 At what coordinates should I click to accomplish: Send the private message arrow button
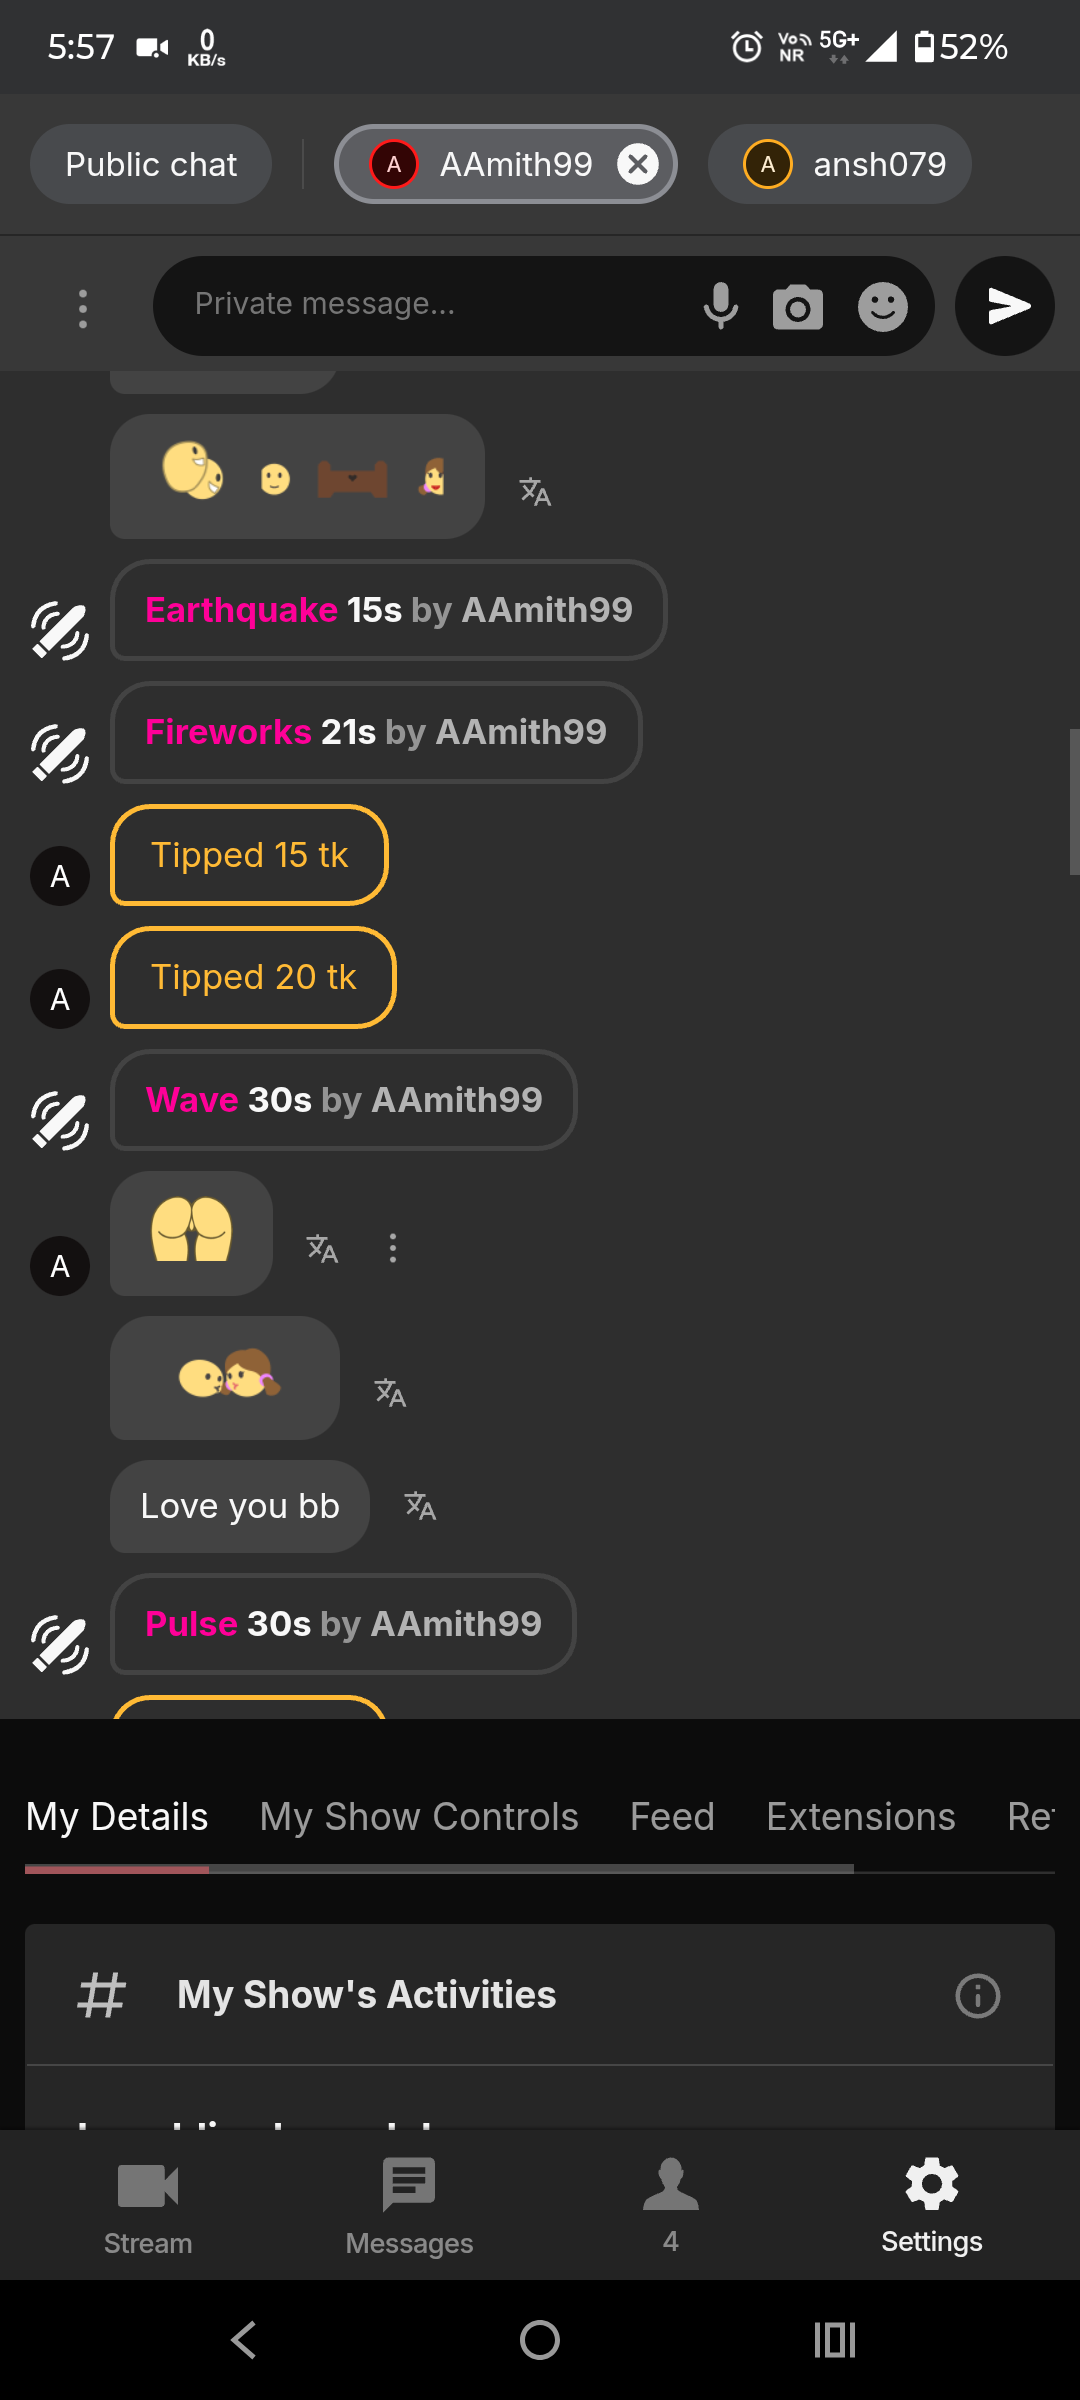tap(1005, 306)
